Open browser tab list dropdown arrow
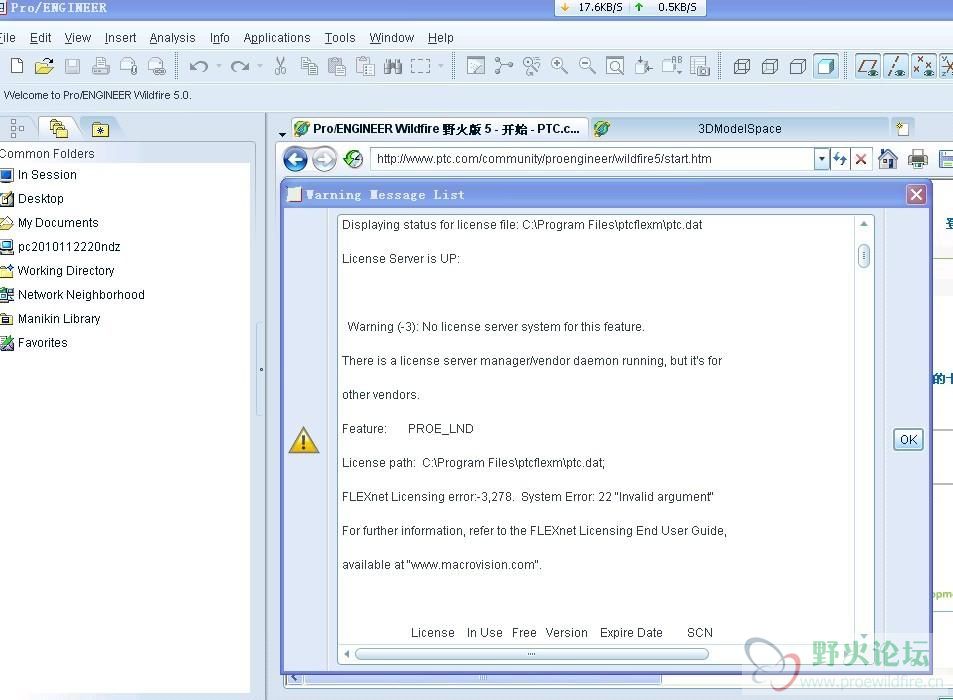Viewport: 953px width, 700px height. (x=282, y=133)
